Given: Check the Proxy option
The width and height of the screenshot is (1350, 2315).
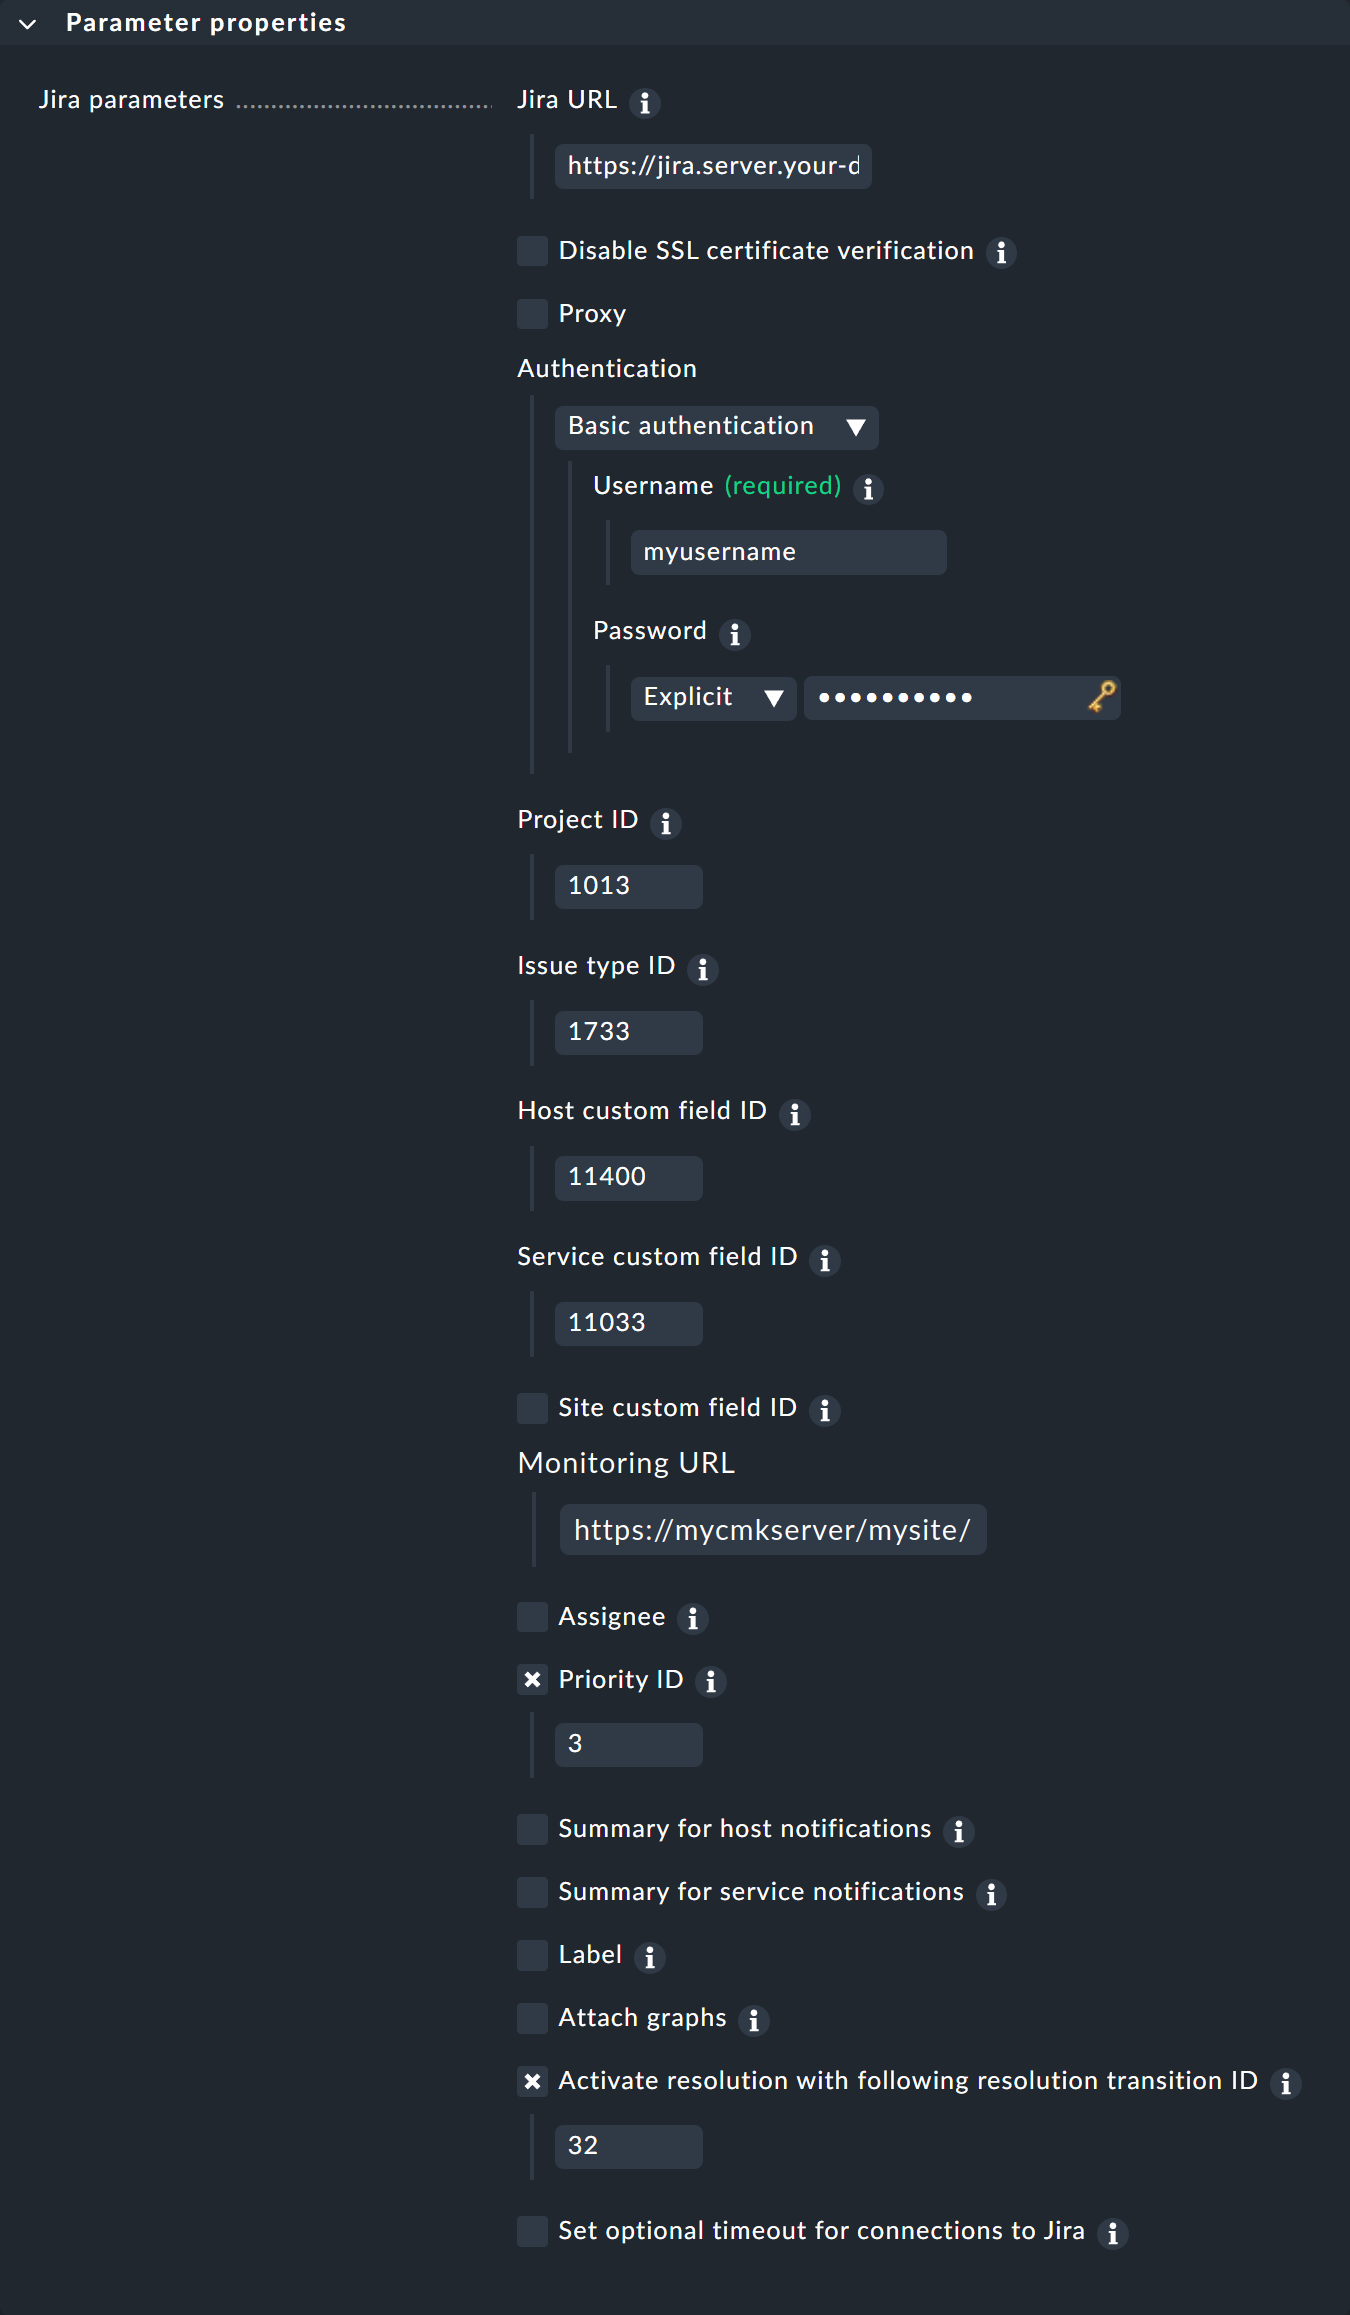Looking at the screenshot, I should tap(531, 314).
